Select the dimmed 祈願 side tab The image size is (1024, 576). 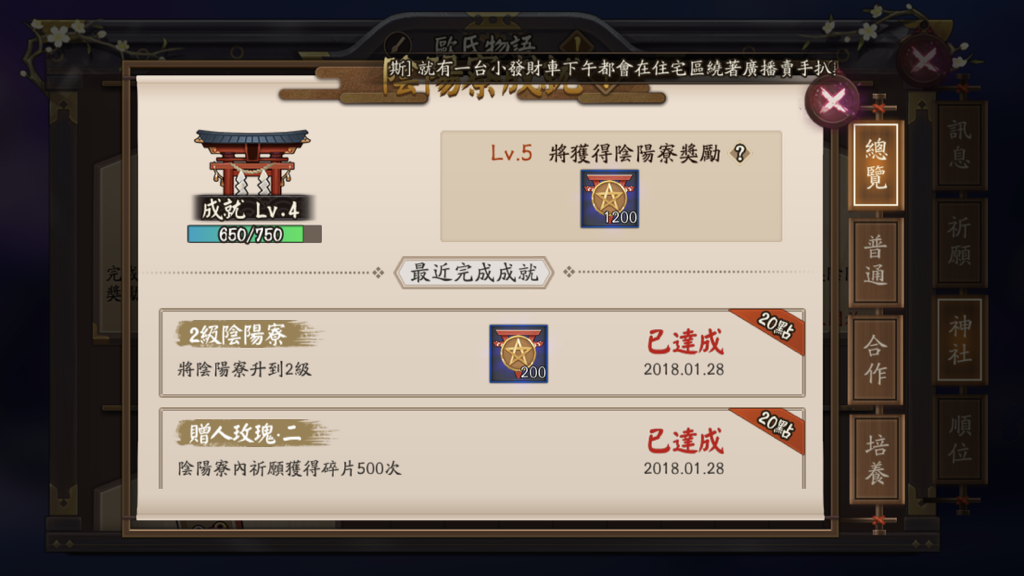point(959,241)
